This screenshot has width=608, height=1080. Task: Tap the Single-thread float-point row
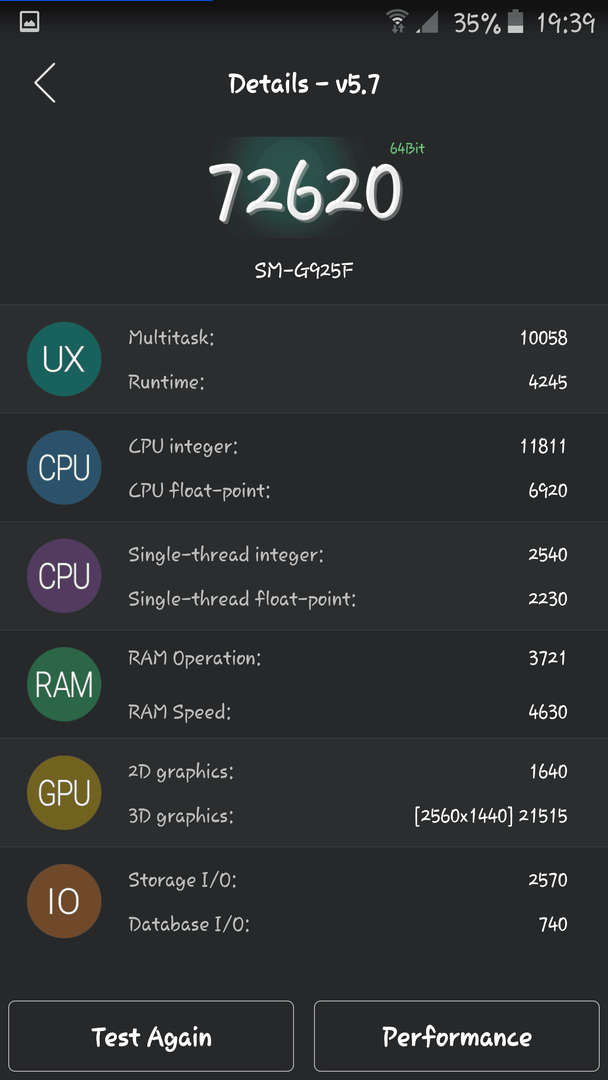pyautogui.click(x=348, y=599)
